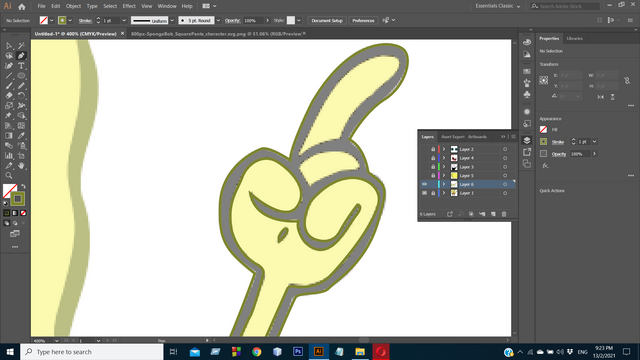Click the Stroke label in Appearance section
This screenshot has height=360, width=640.
point(558,142)
